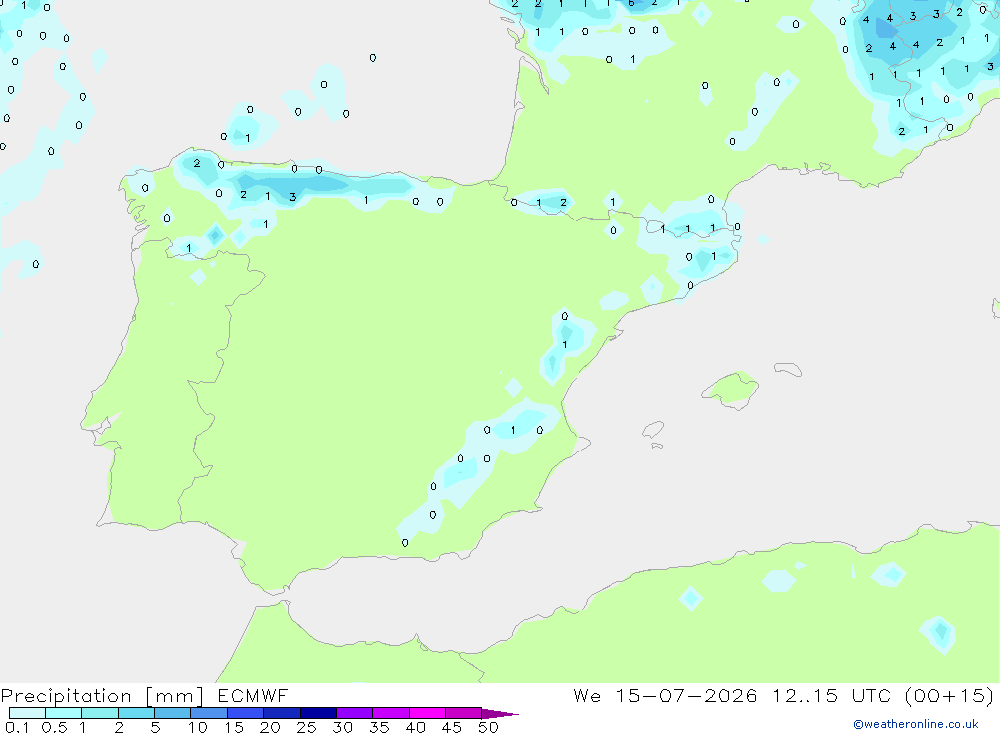
Task: Choose the 40–45 mm magenta legend swatch
Action: point(427,713)
